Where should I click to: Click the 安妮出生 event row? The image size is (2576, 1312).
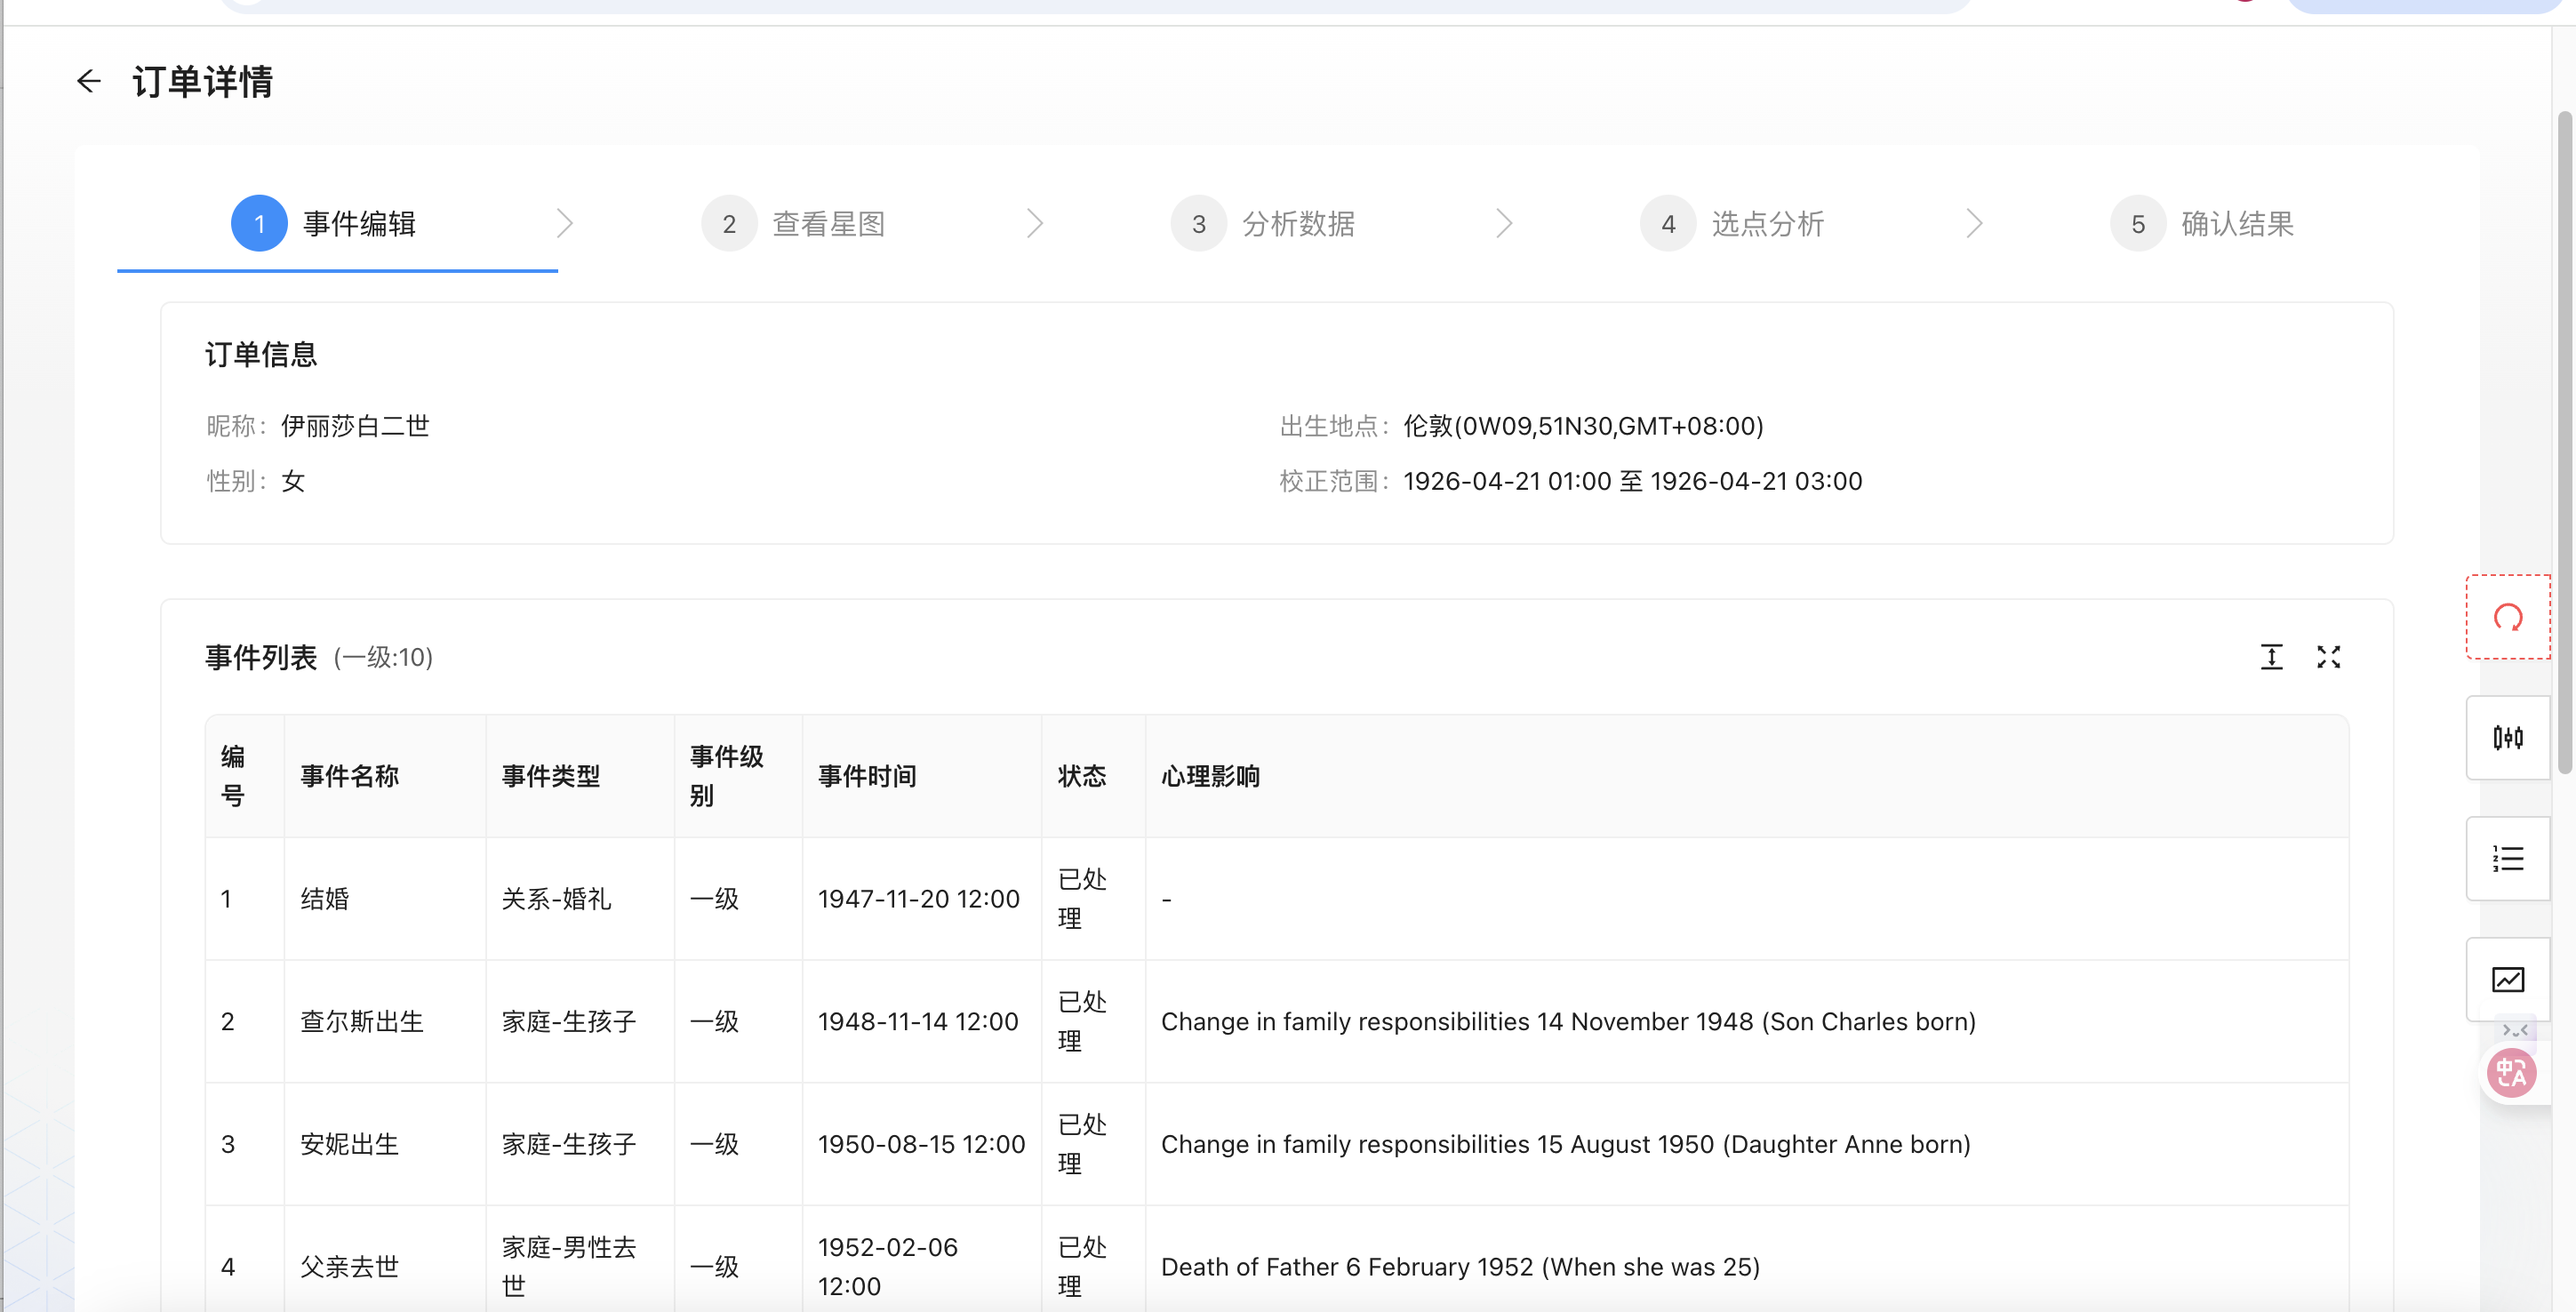(349, 1144)
